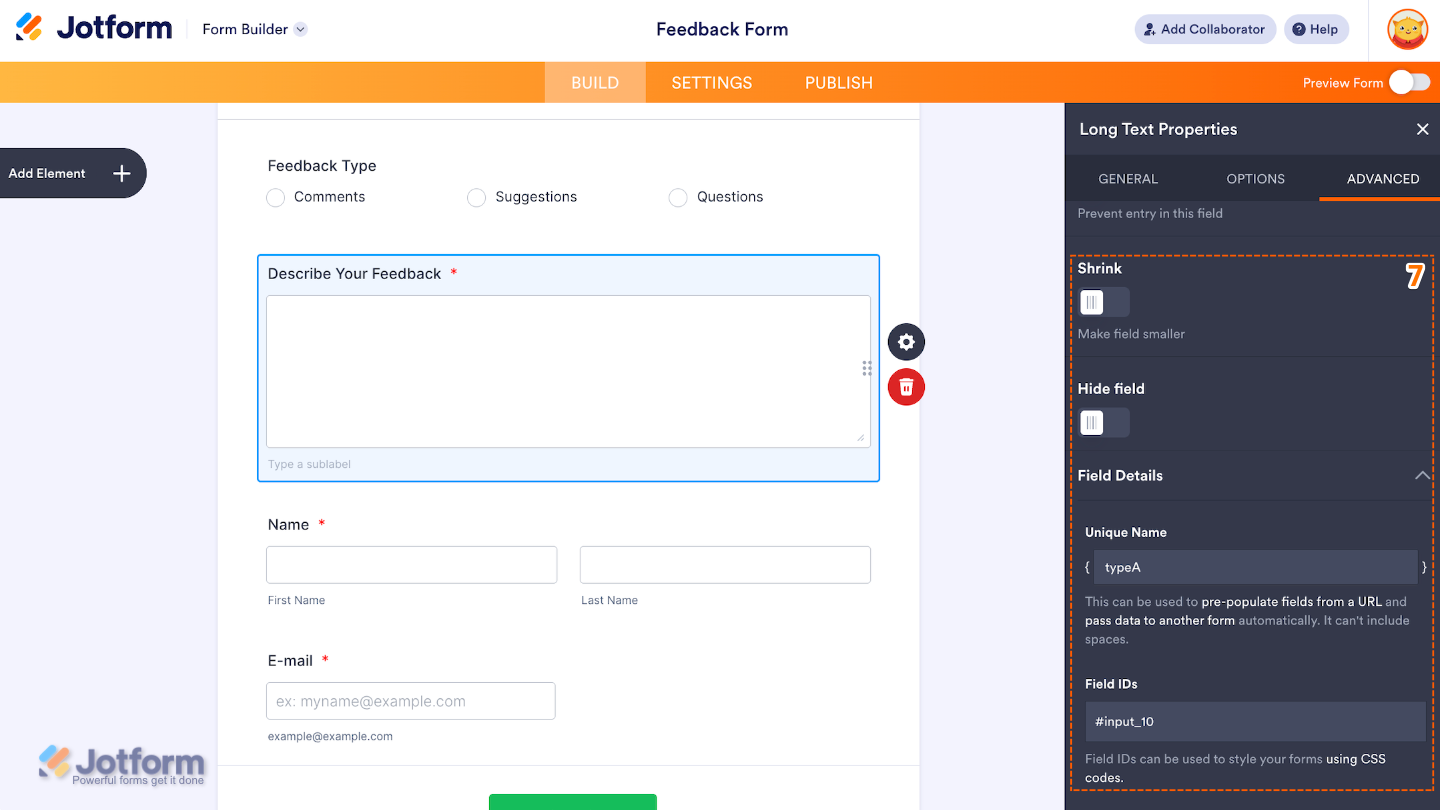Switch to the BUILD tab
This screenshot has width=1440, height=810.
(x=595, y=83)
